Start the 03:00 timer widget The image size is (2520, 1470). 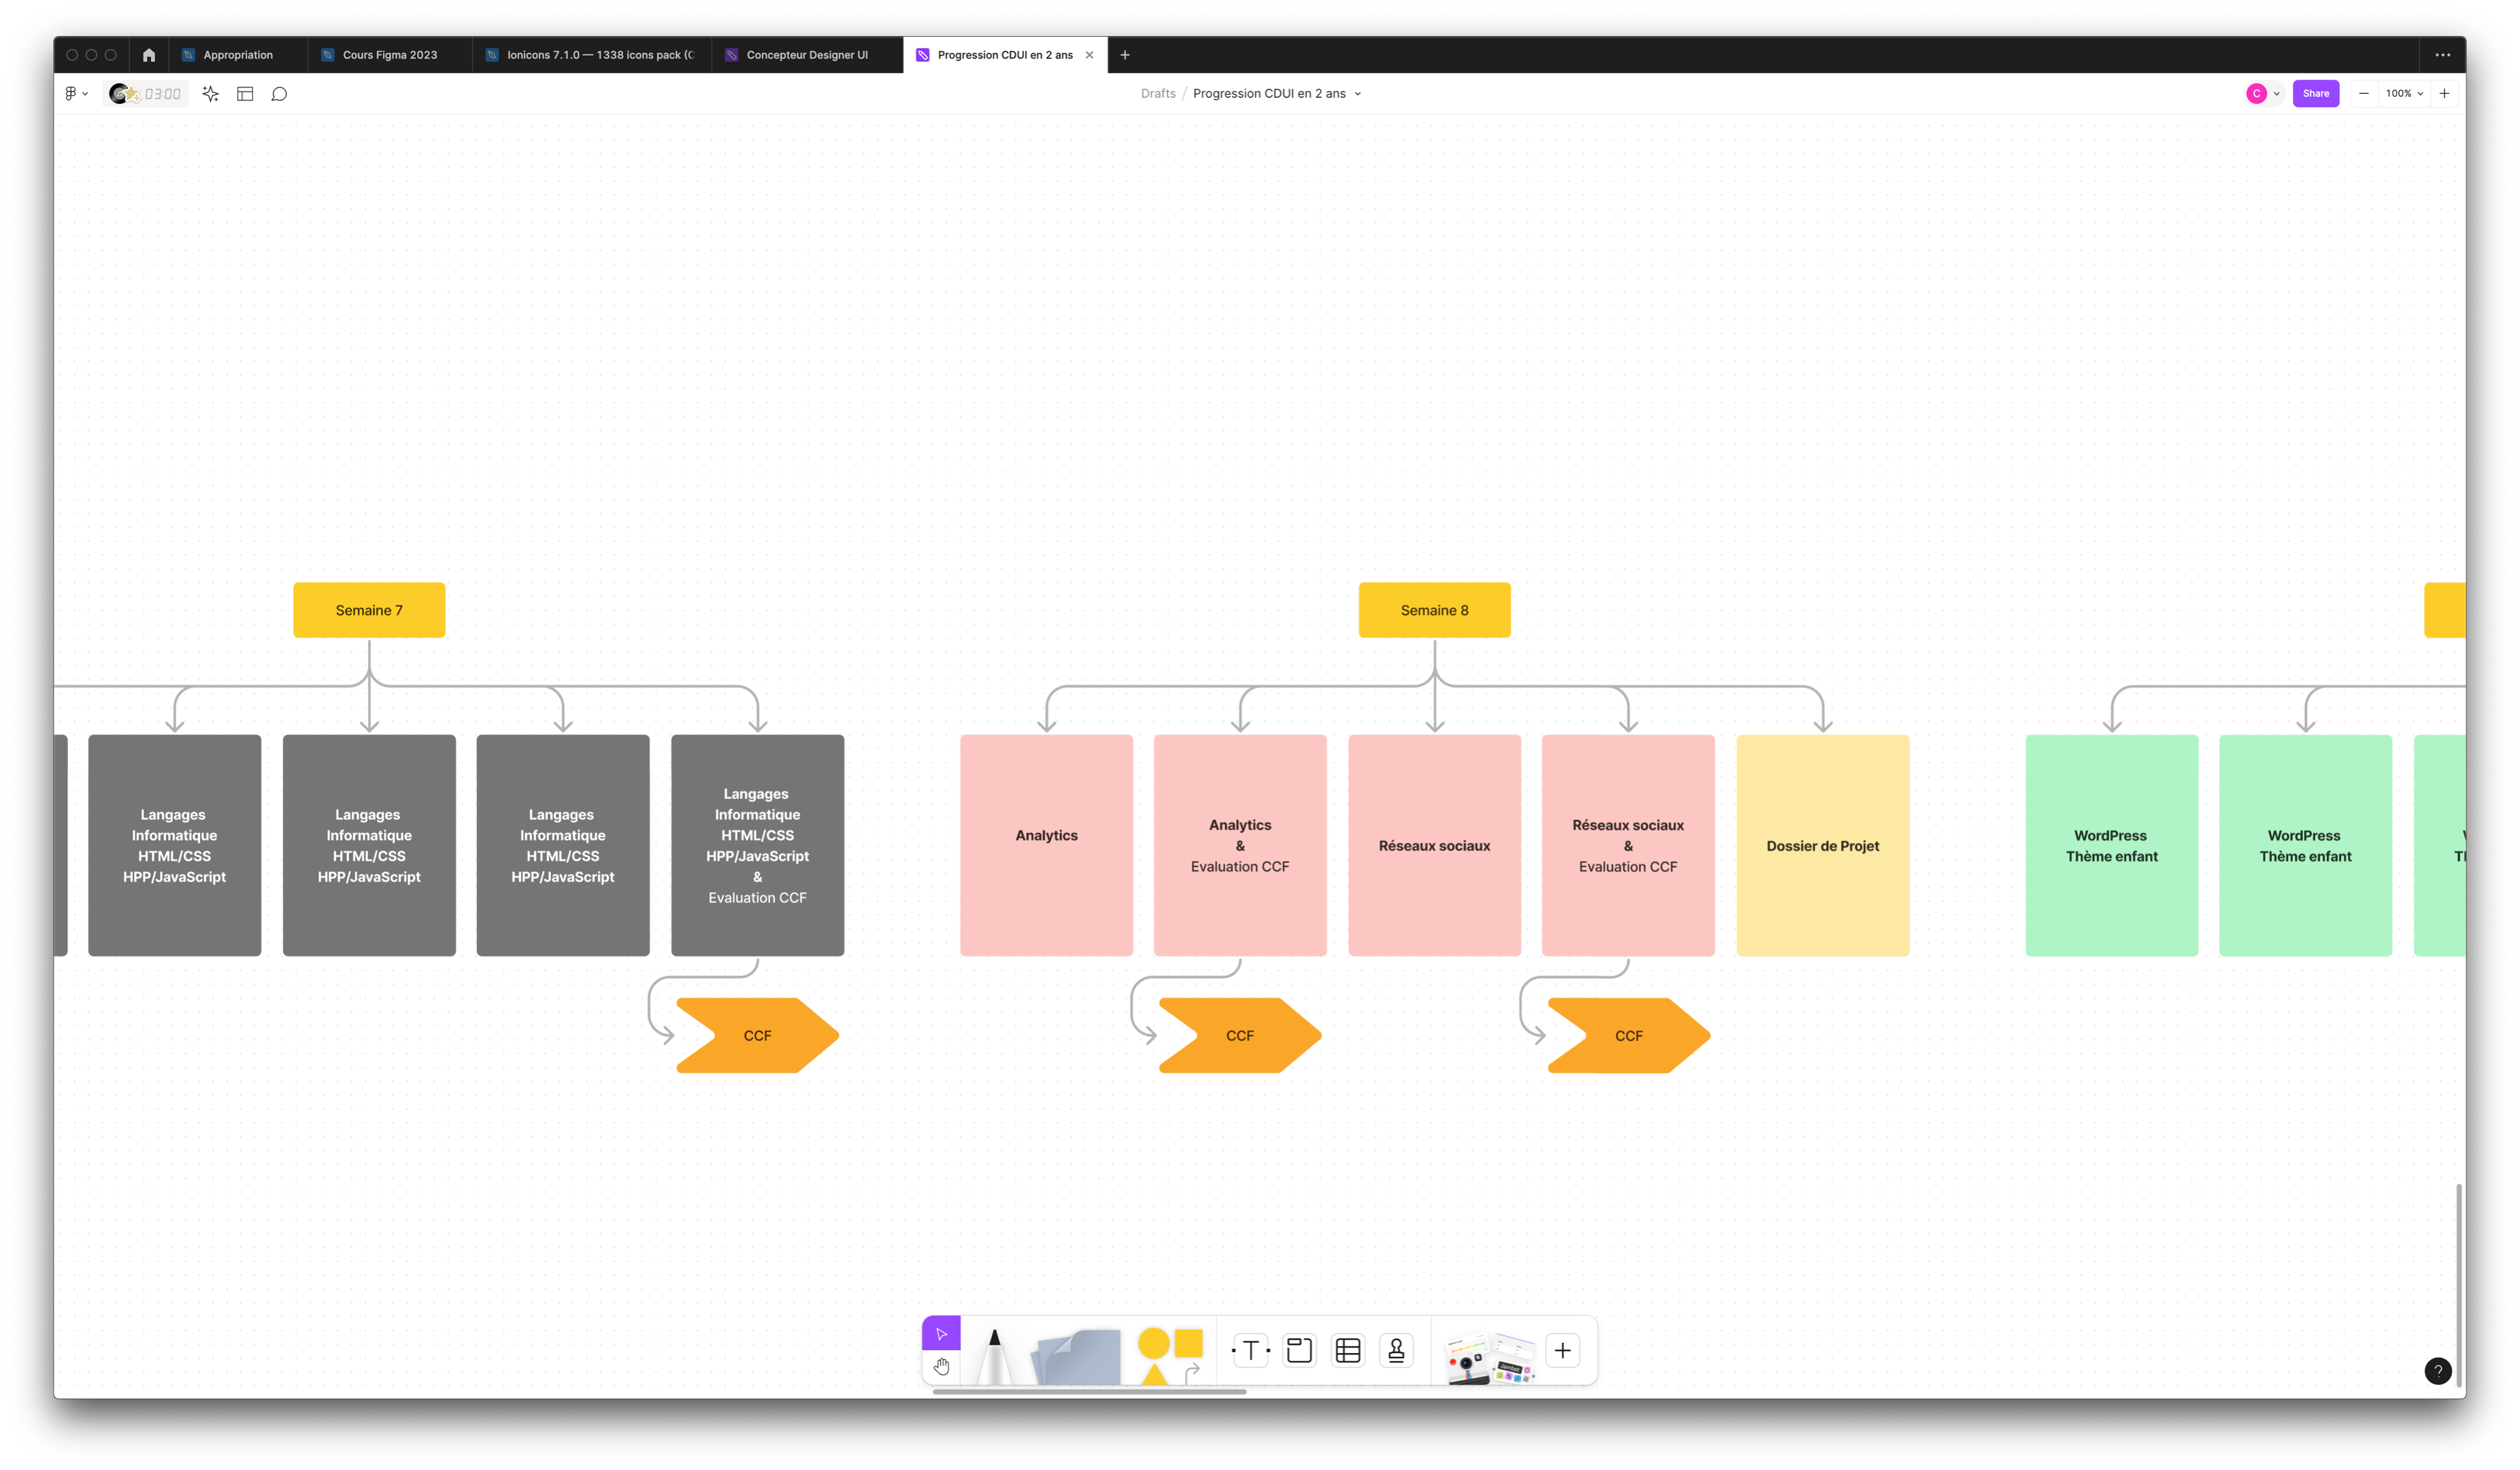pos(147,94)
